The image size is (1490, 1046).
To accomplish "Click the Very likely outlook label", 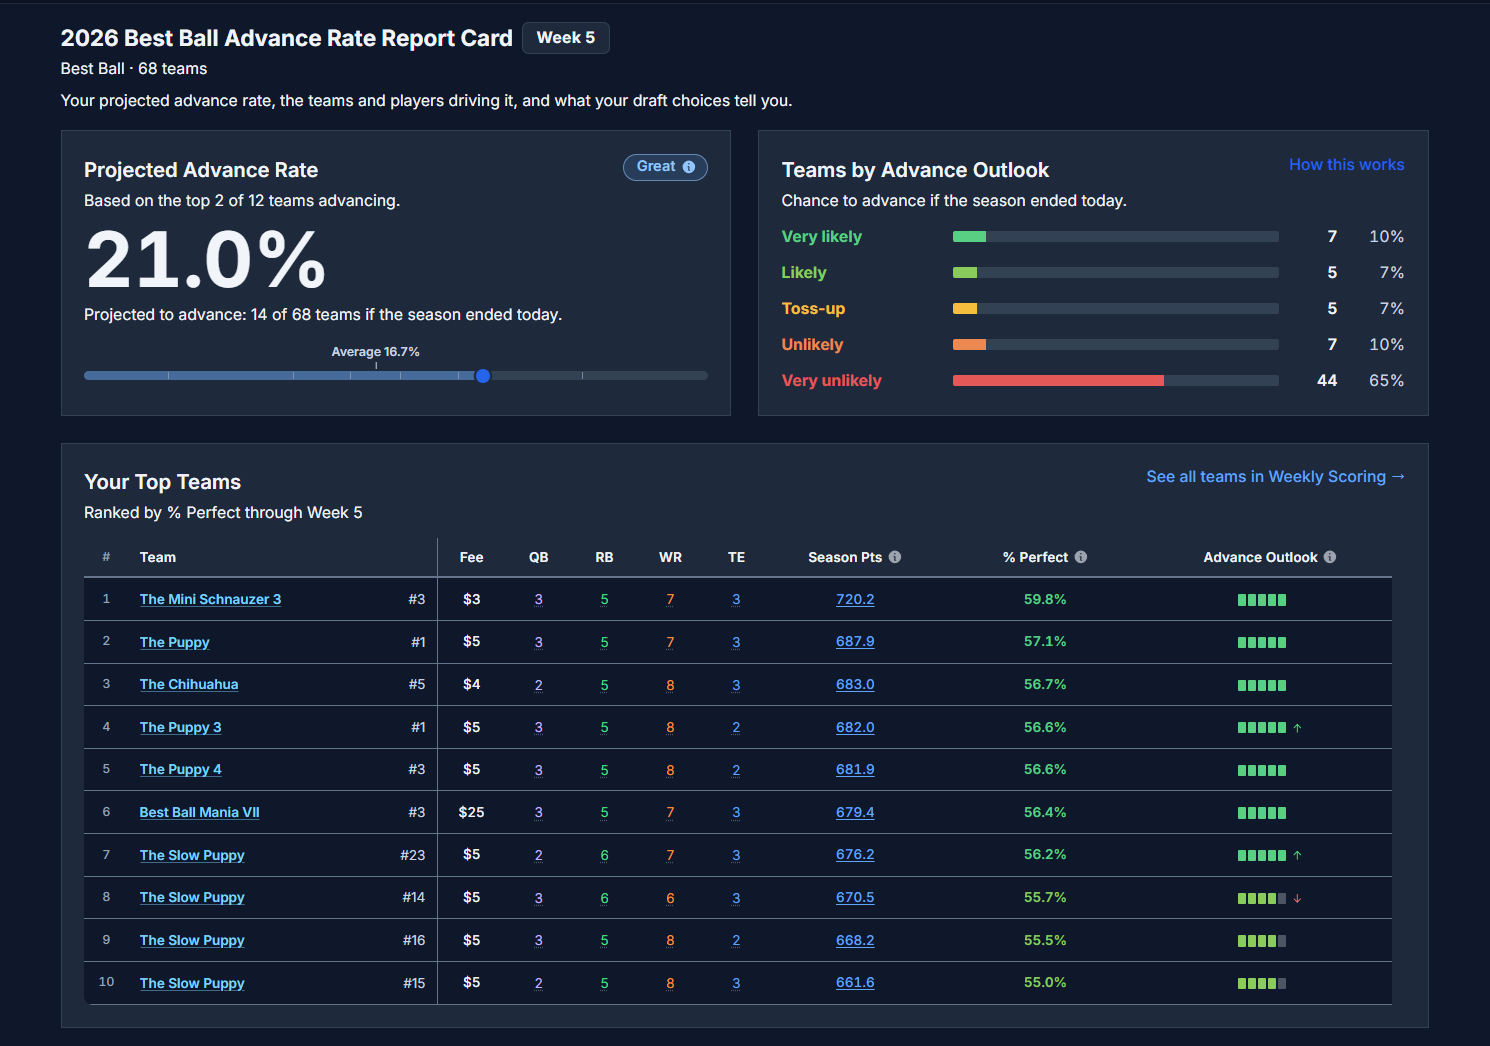I will pos(821,237).
